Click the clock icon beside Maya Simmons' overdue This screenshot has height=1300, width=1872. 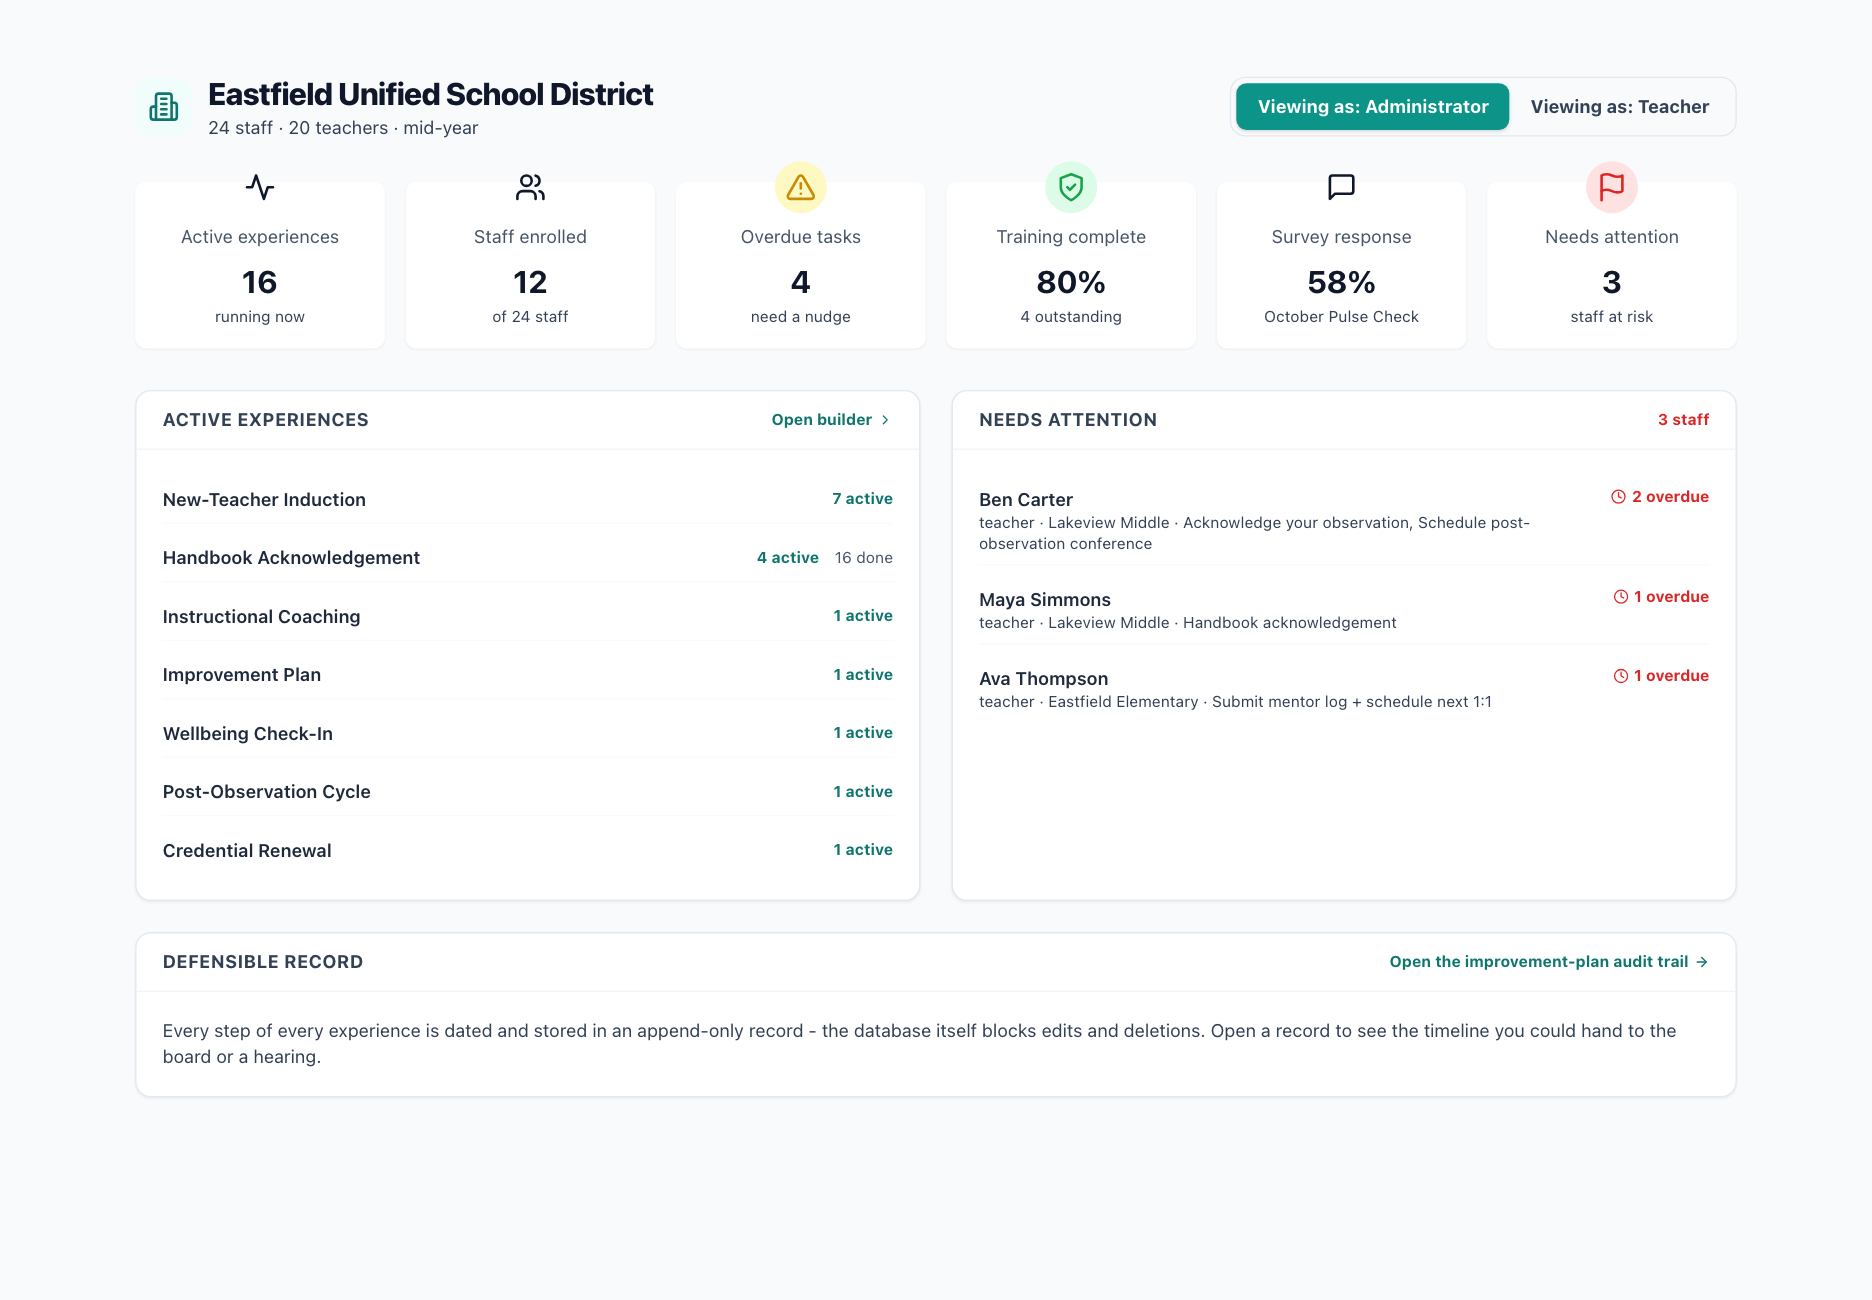pos(1620,597)
